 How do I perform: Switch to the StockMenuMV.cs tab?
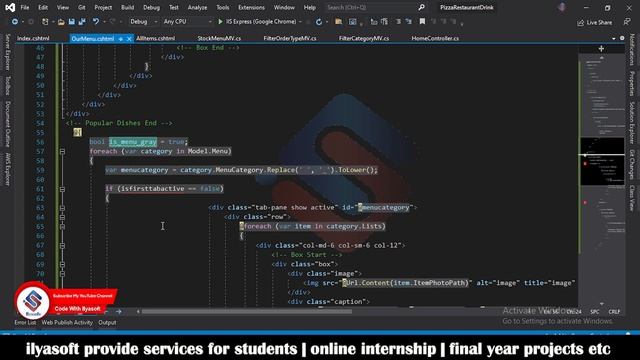(x=219, y=38)
